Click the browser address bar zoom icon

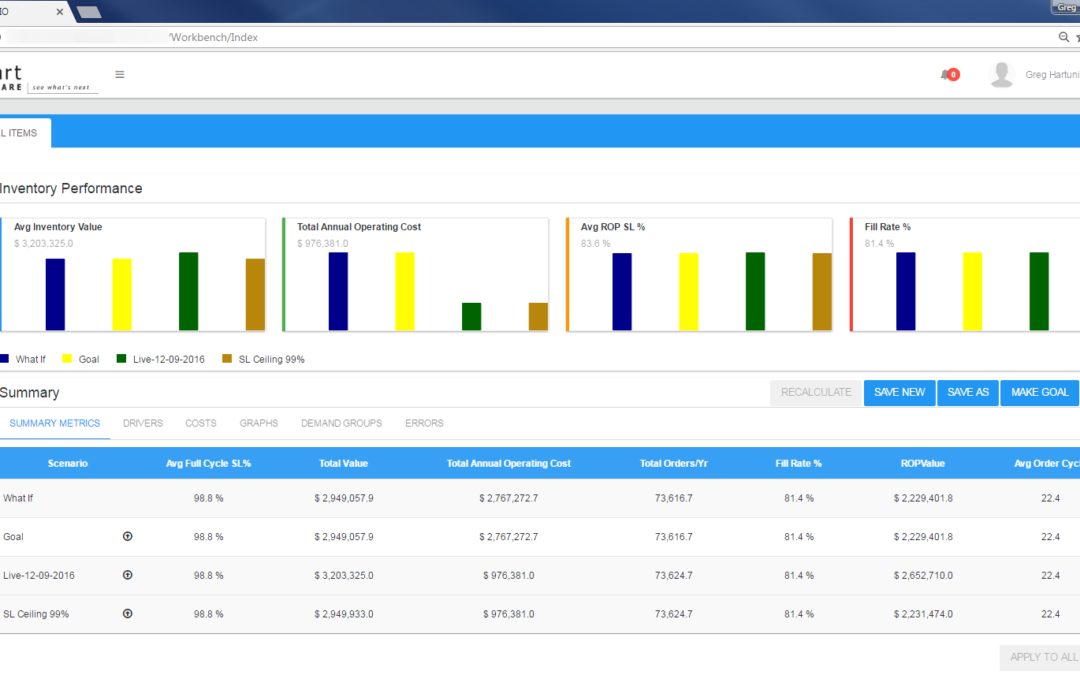pyautogui.click(x=1063, y=37)
